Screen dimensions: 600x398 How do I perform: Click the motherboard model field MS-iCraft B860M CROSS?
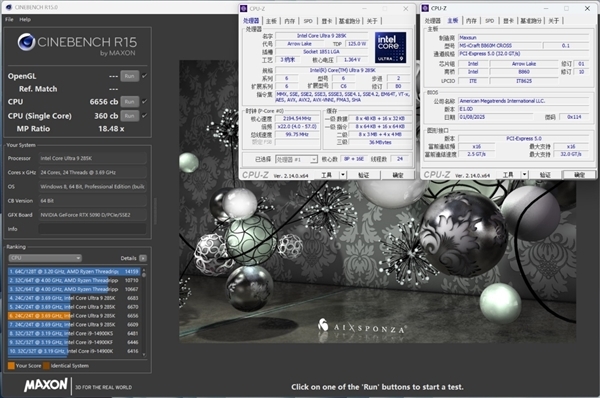click(x=499, y=46)
